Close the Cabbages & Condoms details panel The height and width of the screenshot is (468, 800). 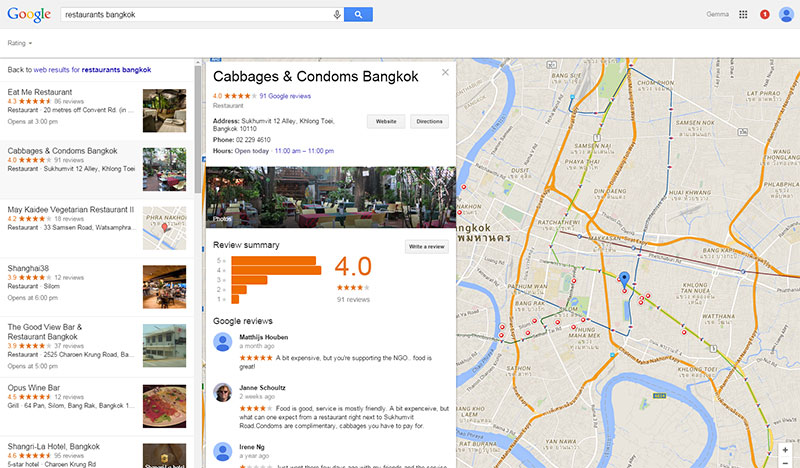click(x=445, y=72)
